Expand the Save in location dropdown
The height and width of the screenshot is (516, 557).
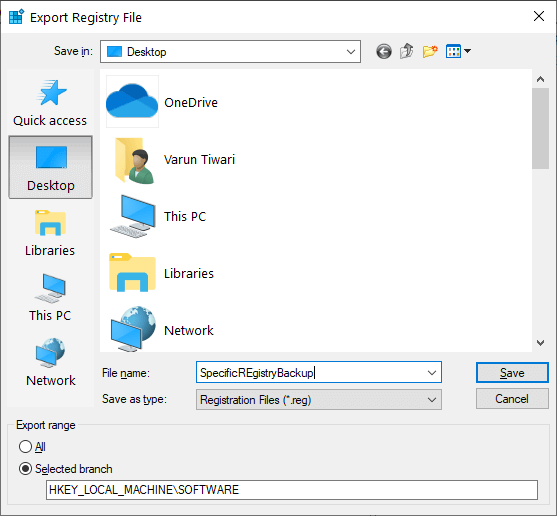350,52
